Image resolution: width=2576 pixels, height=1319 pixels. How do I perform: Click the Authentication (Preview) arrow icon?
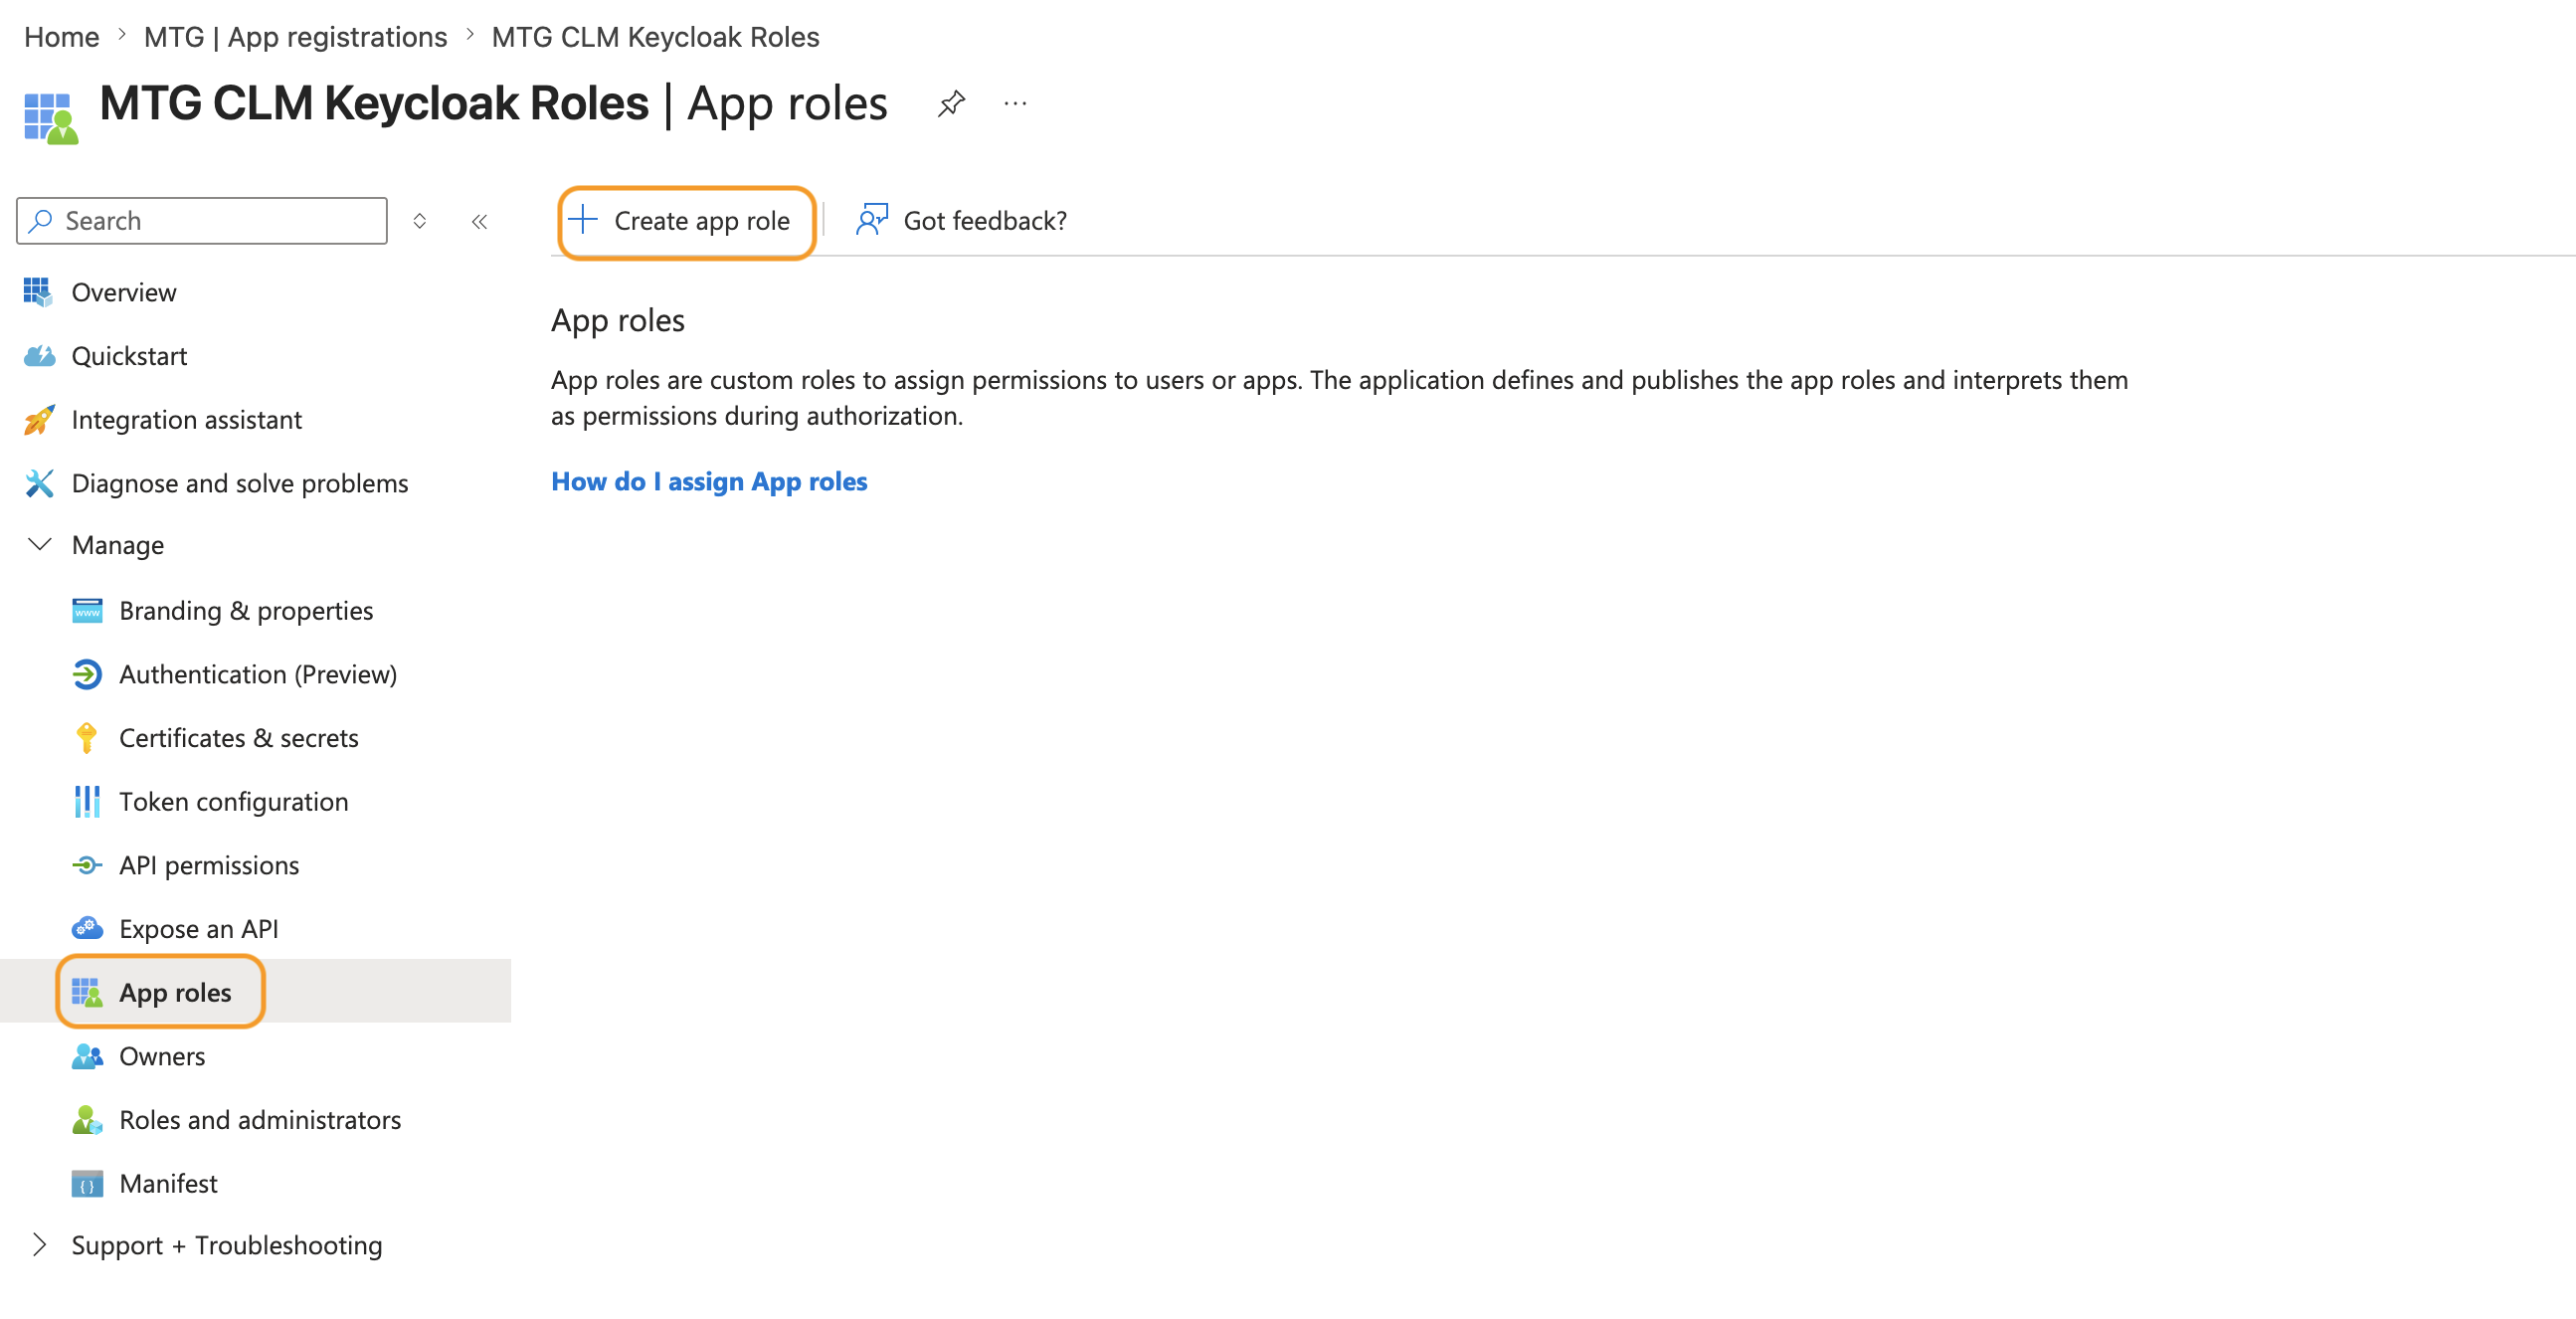click(87, 675)
